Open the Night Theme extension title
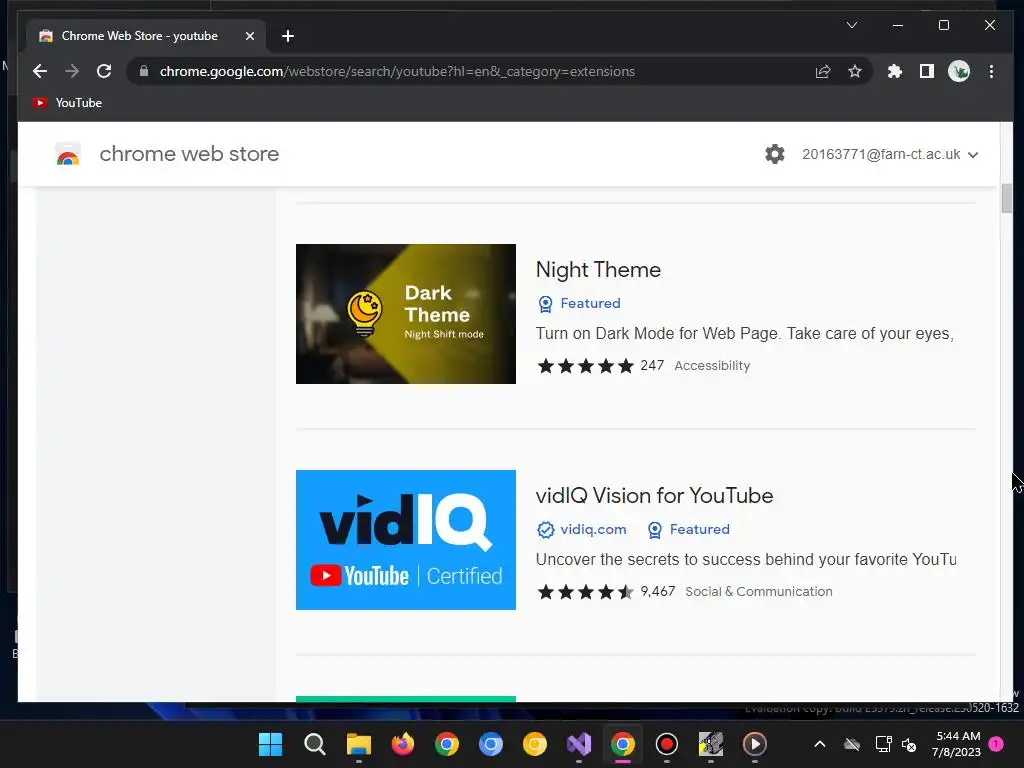 (598, 270)
